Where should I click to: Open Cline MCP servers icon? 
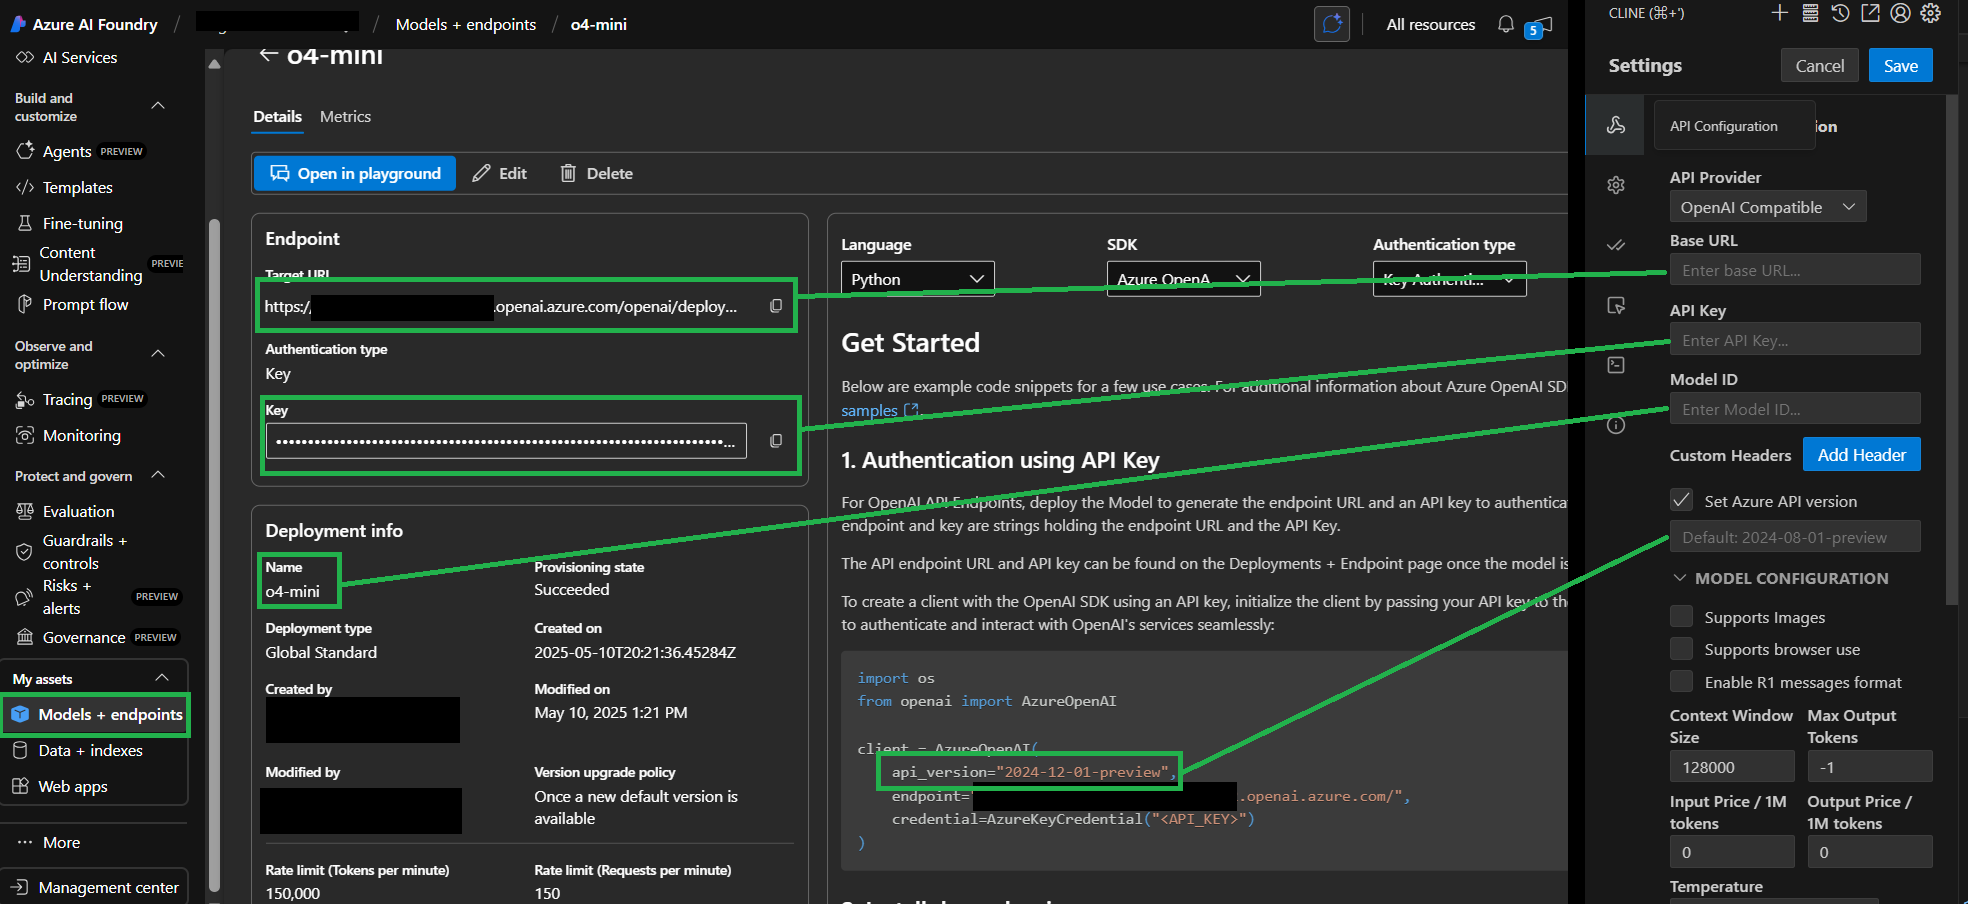tap(1810, 13)
